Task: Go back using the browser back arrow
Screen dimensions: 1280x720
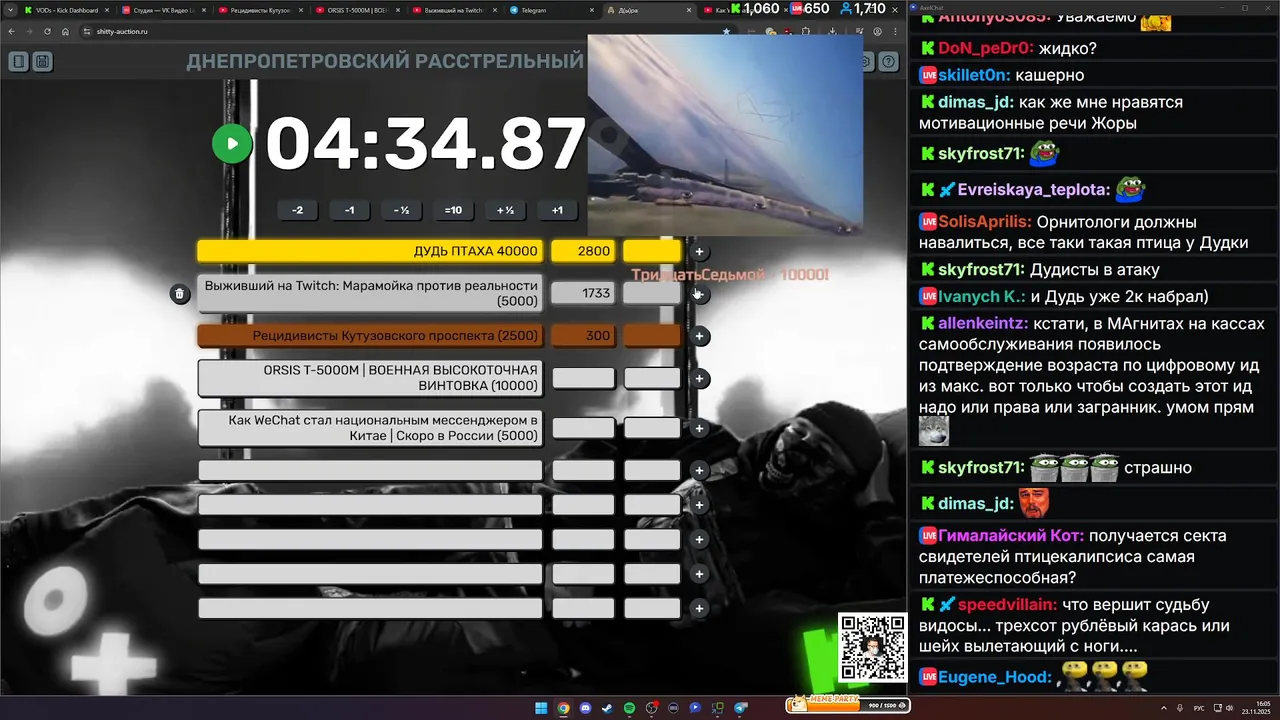Action: [11, 31]
